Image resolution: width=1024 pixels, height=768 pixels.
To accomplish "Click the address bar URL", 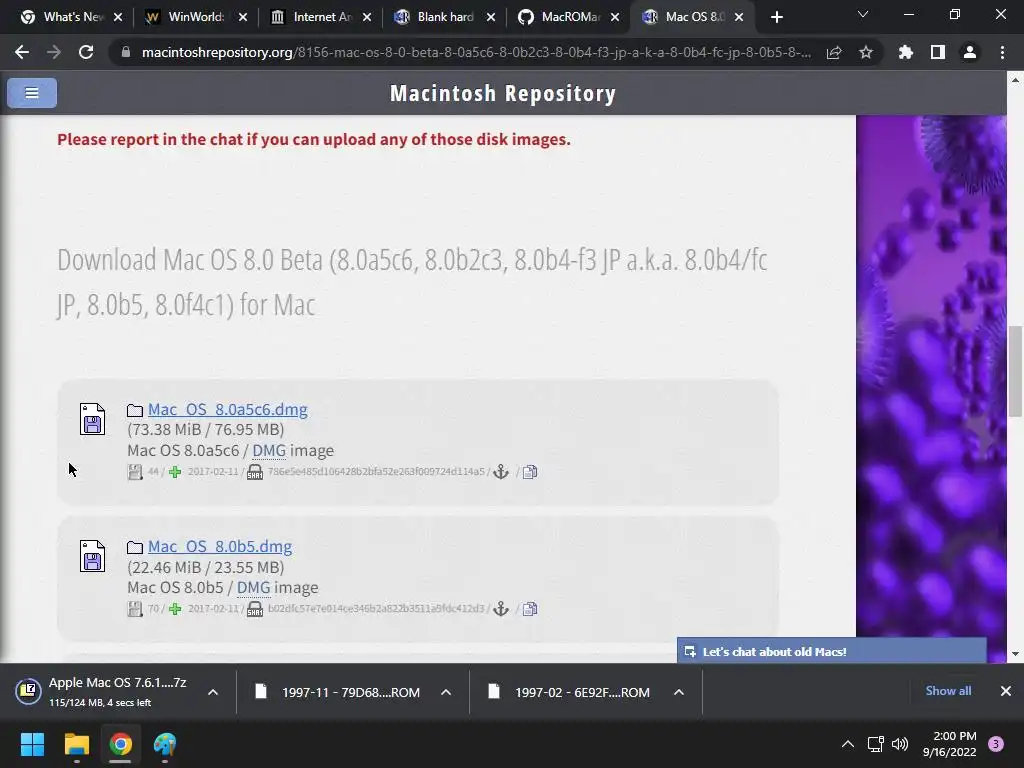I will (x=475, y=52).
